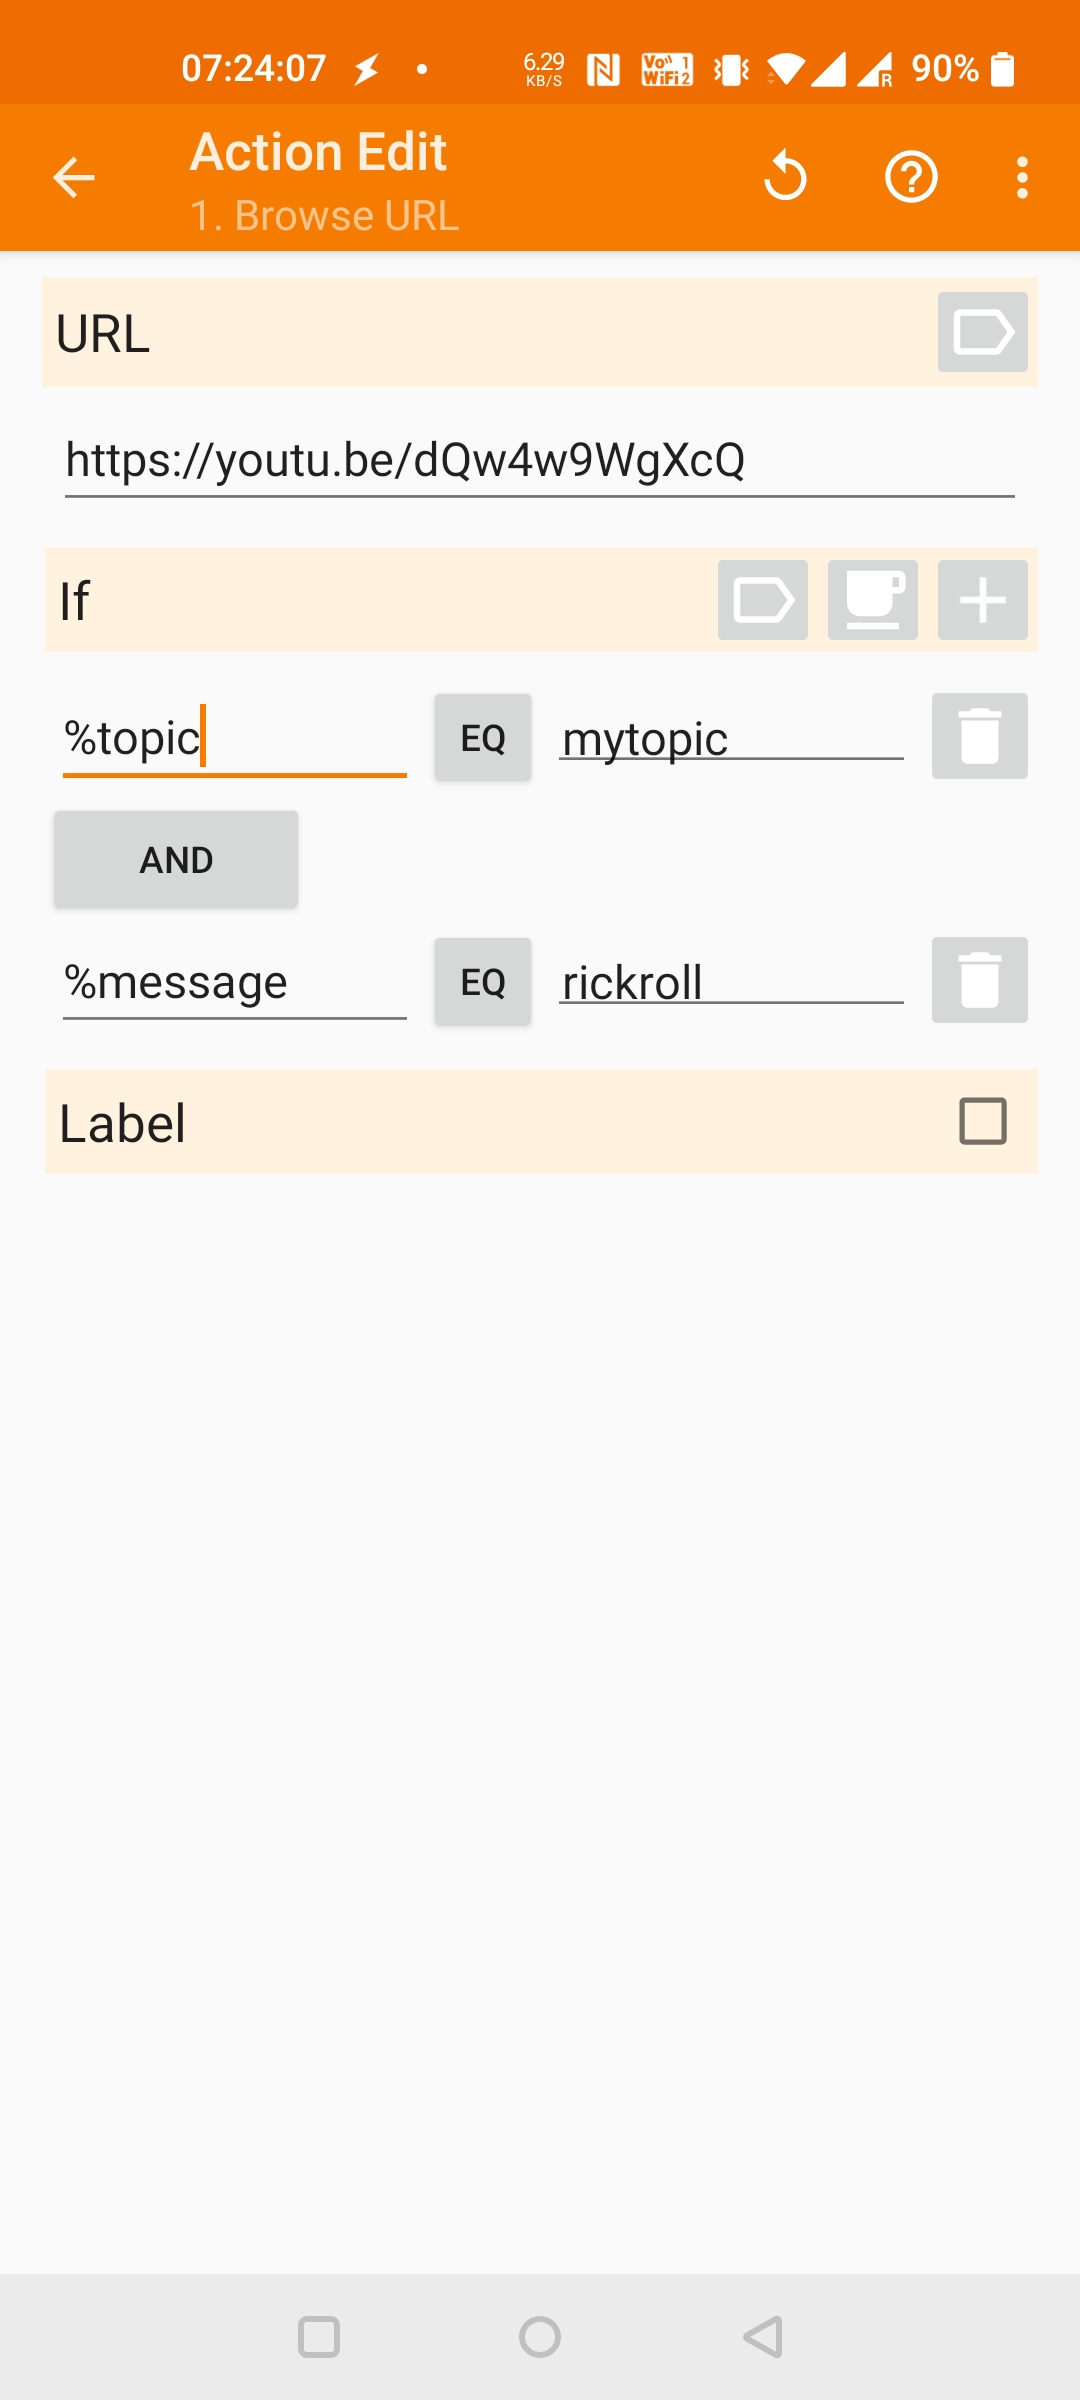1080x2400 pixels.
Task: Tap the %topic variable field
Action: point(234,739)
